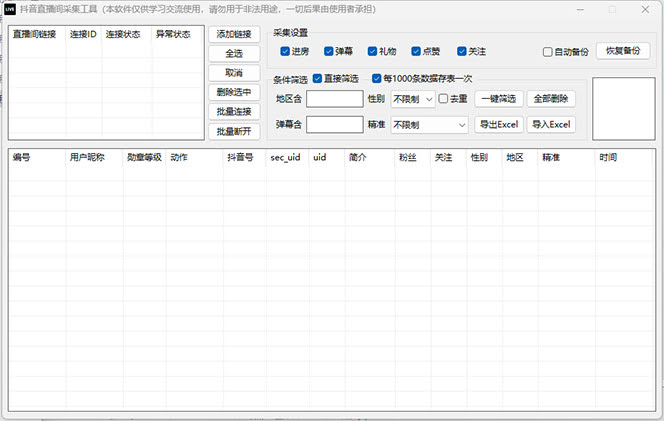
Task: Uncheck the 关注 checkbox
Action: (462, 51)
